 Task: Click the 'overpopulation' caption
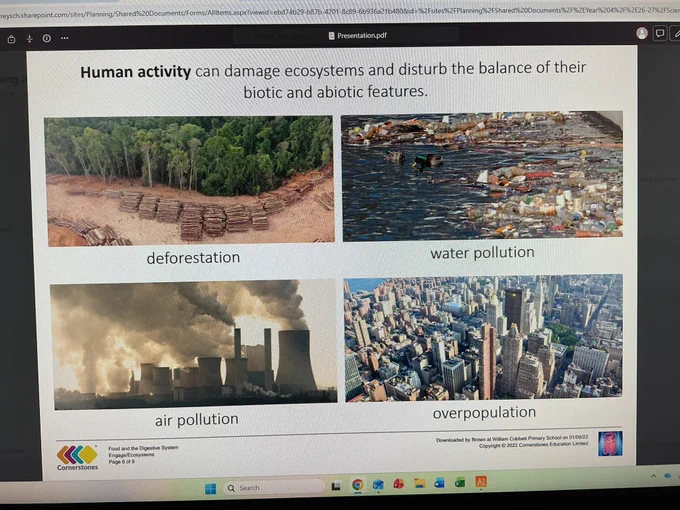click(484, 412)
